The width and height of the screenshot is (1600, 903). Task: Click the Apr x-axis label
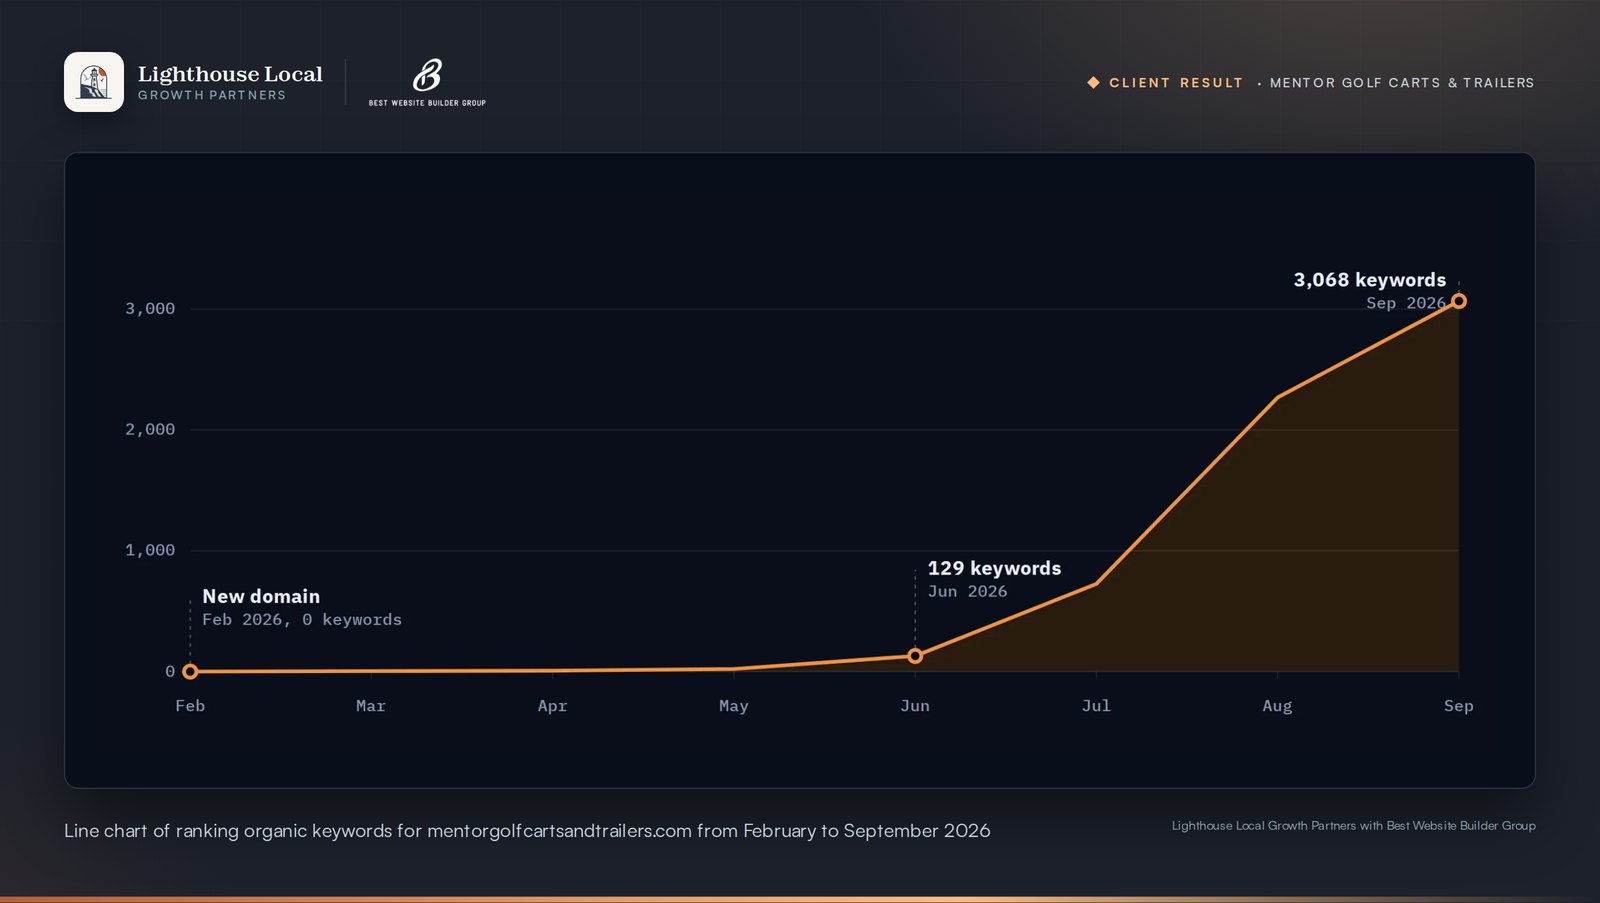coord(552,706)
